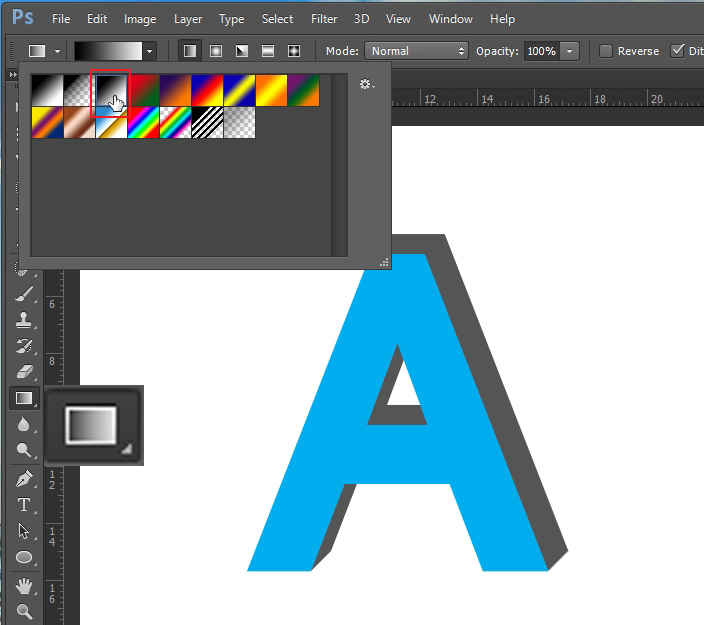Choose the Angle Gradient style

coord(242,51)
